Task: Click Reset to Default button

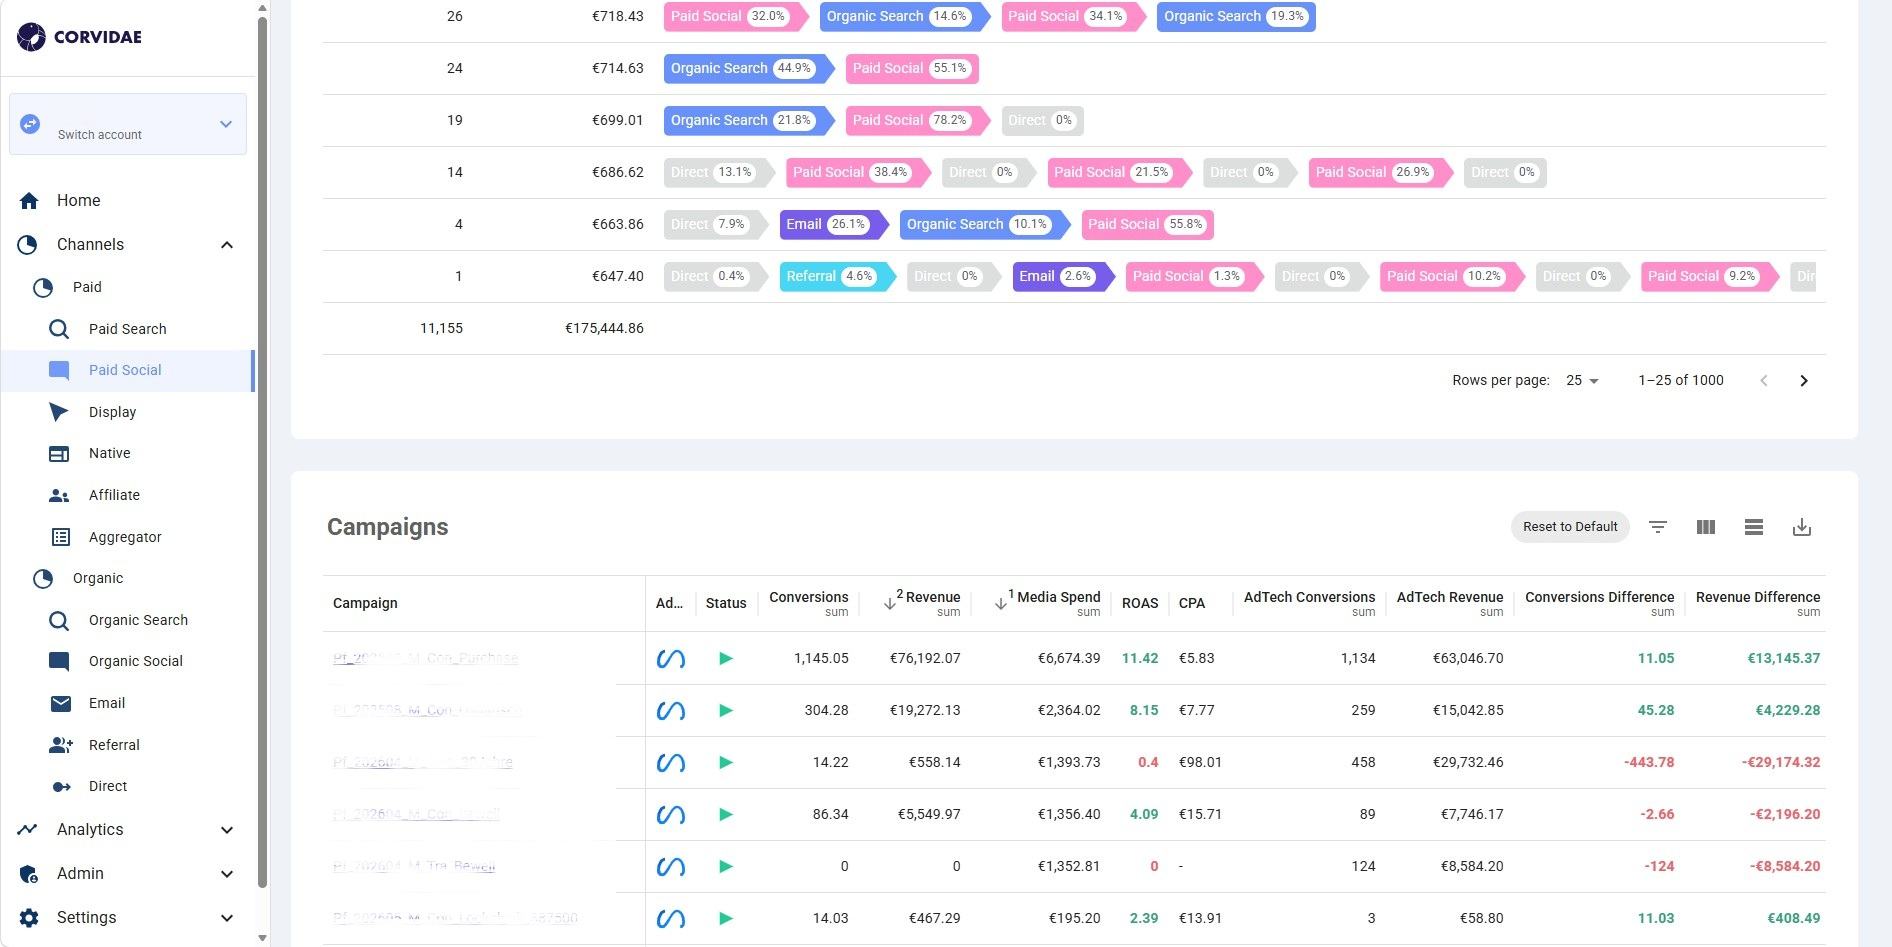Action: coord(1570,527)
